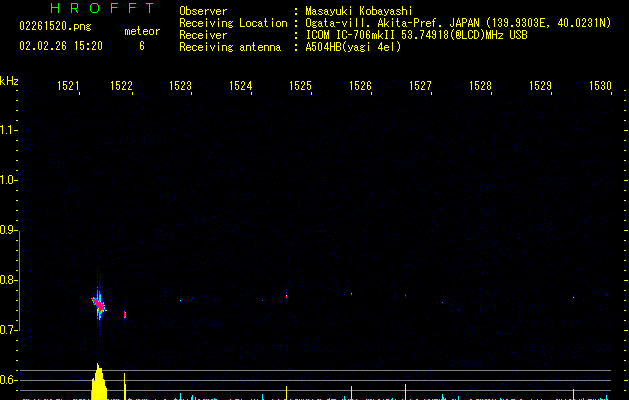Click the faint echo just before 1526
Viewport: 629px width, 400px height.
coord(351,294)
